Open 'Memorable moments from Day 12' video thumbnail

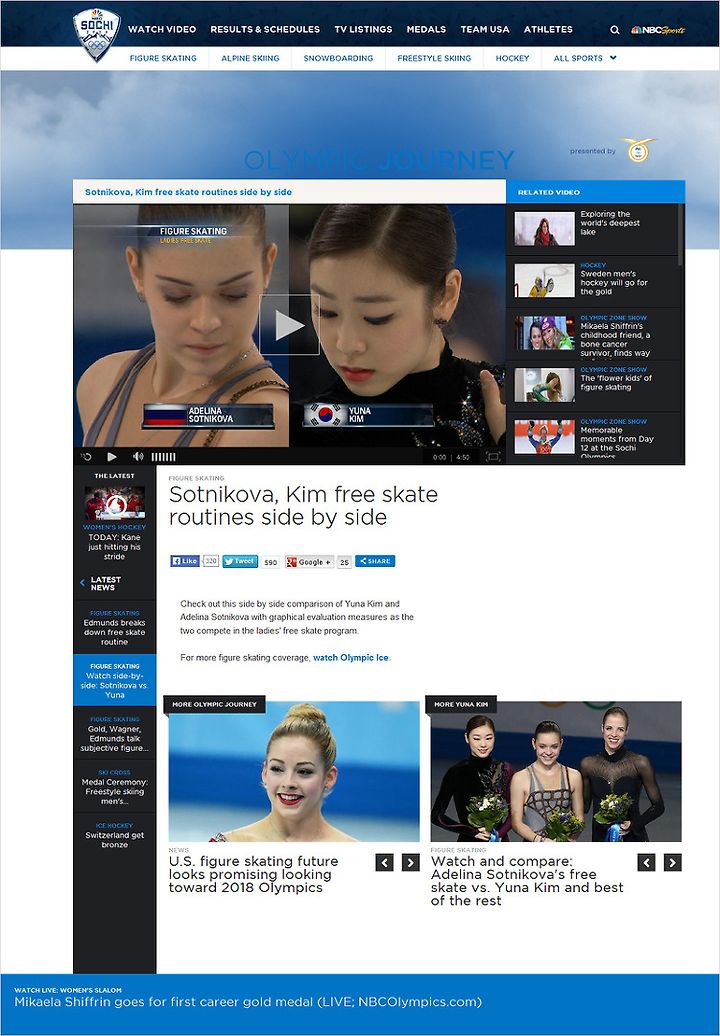pyautogui.click(x=544, y=436)
